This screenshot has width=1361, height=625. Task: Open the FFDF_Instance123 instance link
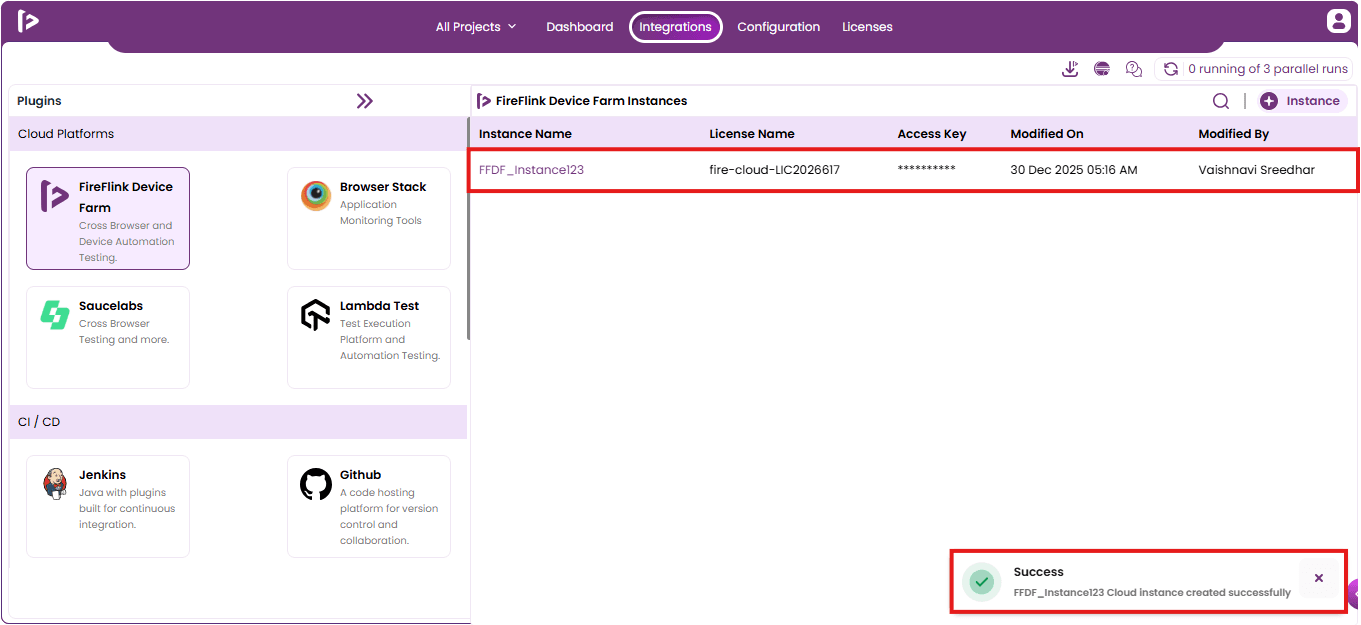[x=531, y=170]
